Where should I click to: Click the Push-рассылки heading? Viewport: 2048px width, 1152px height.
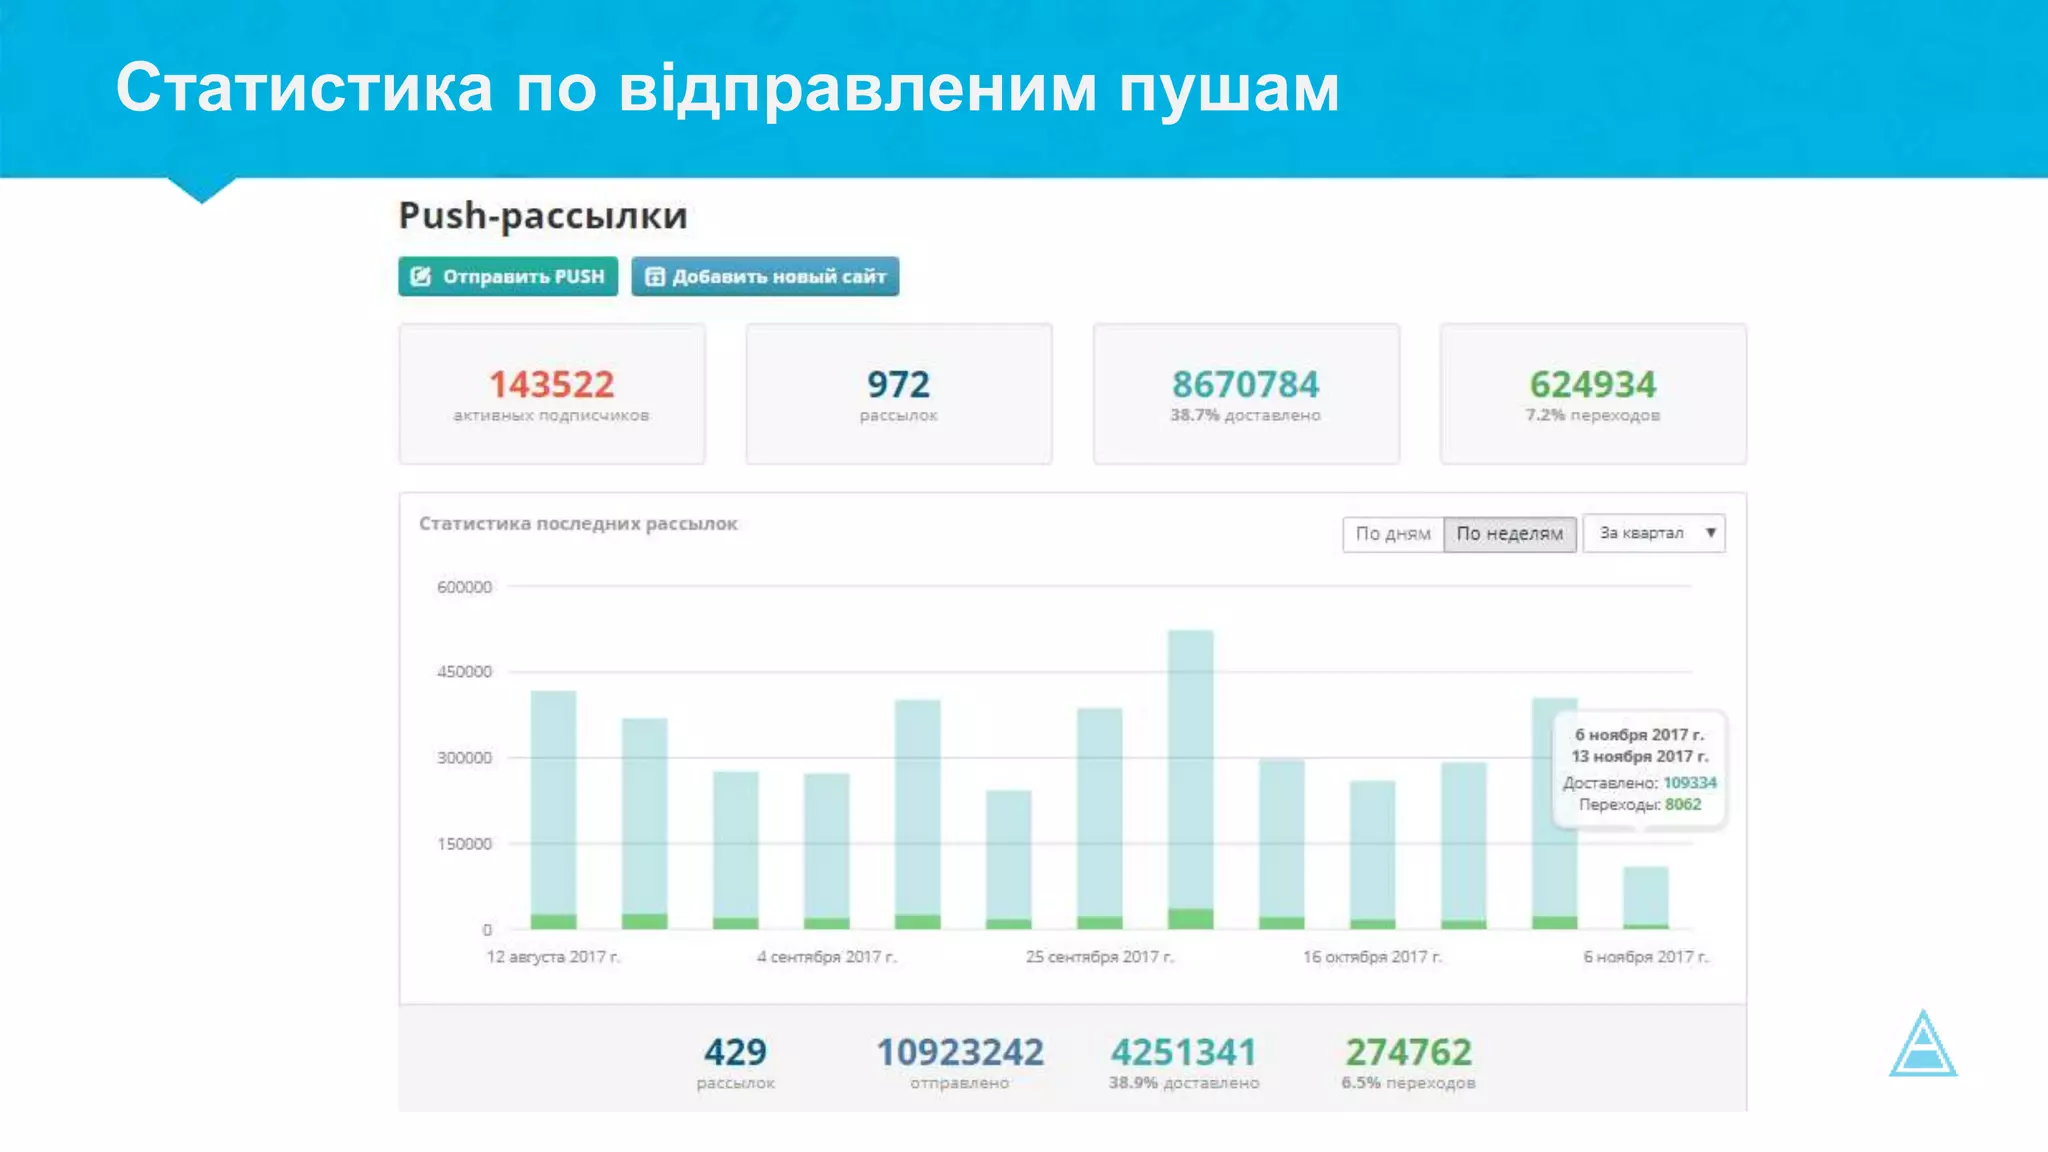click(543, 216)
